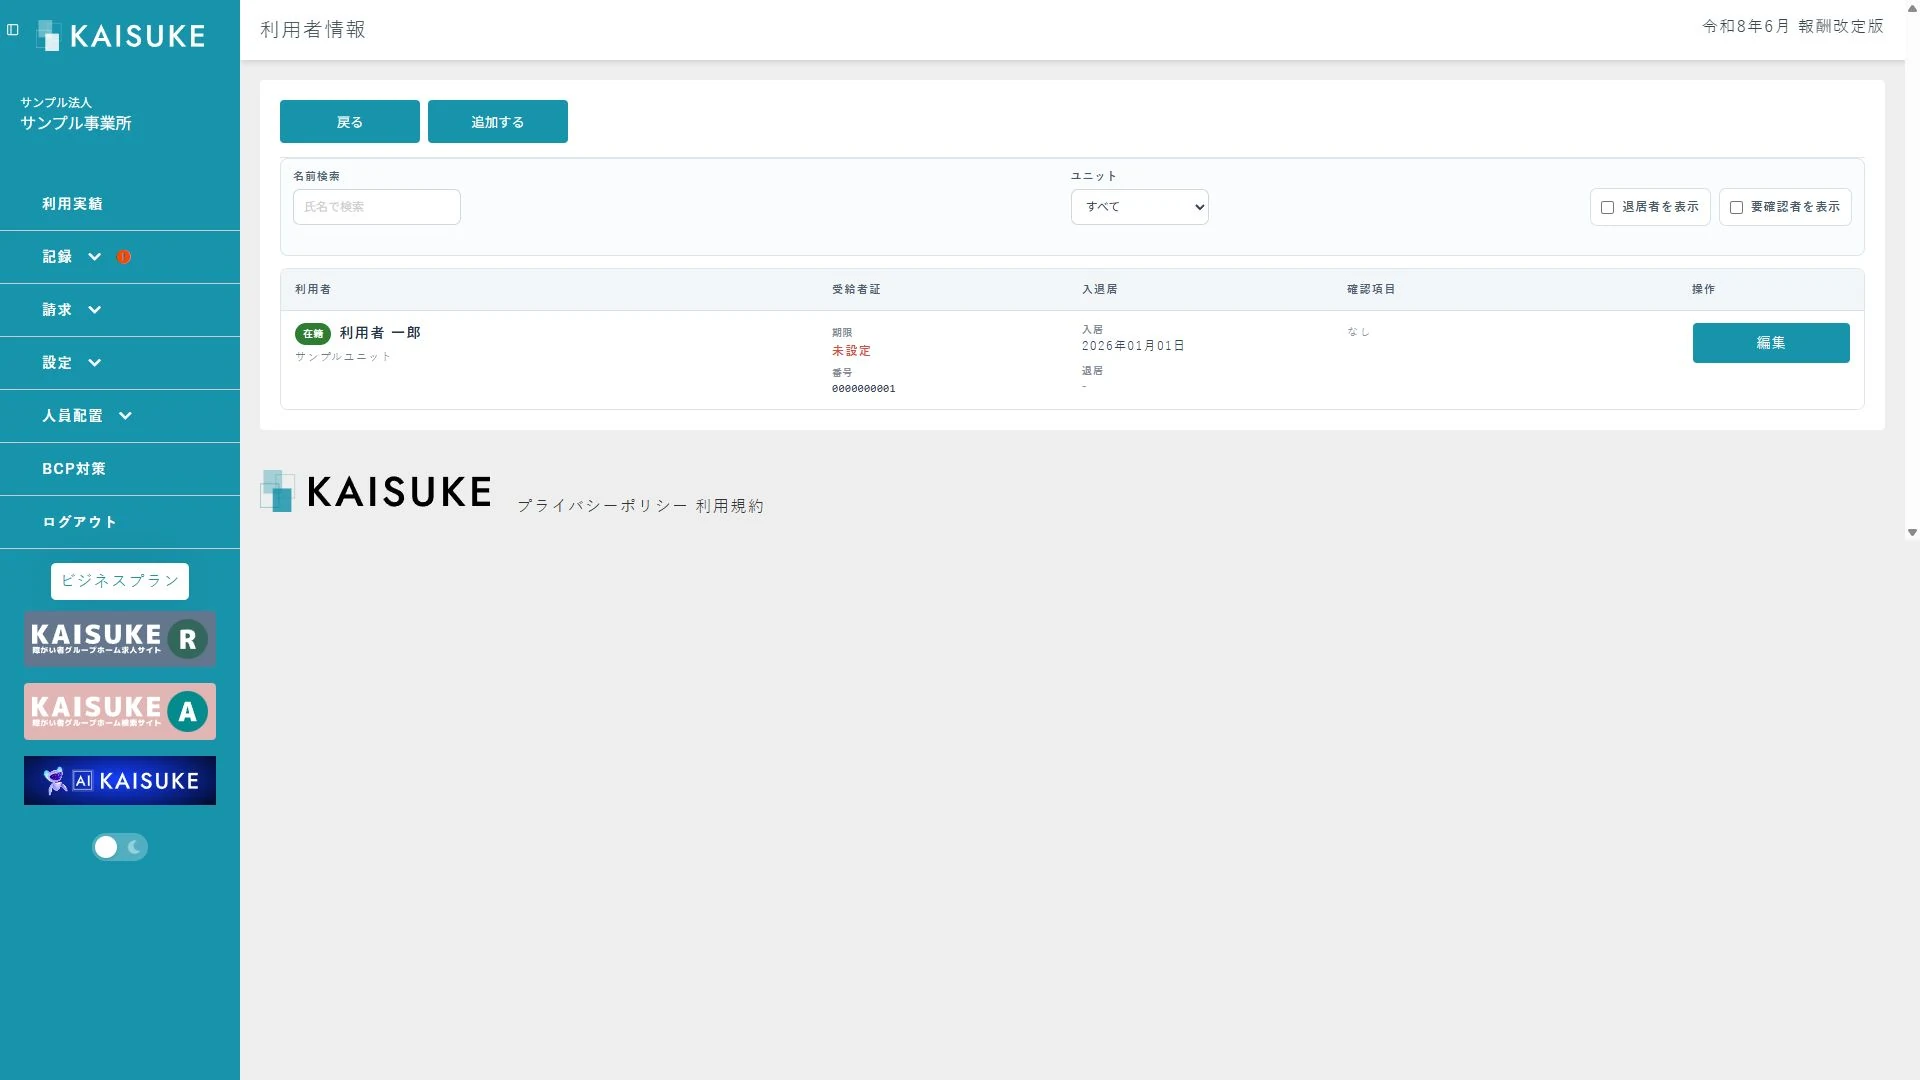The width and height of the screenshot is (1920, 1080).
Task: Click 編集 for 利用者 一郎
Action: coord(1771,343)
